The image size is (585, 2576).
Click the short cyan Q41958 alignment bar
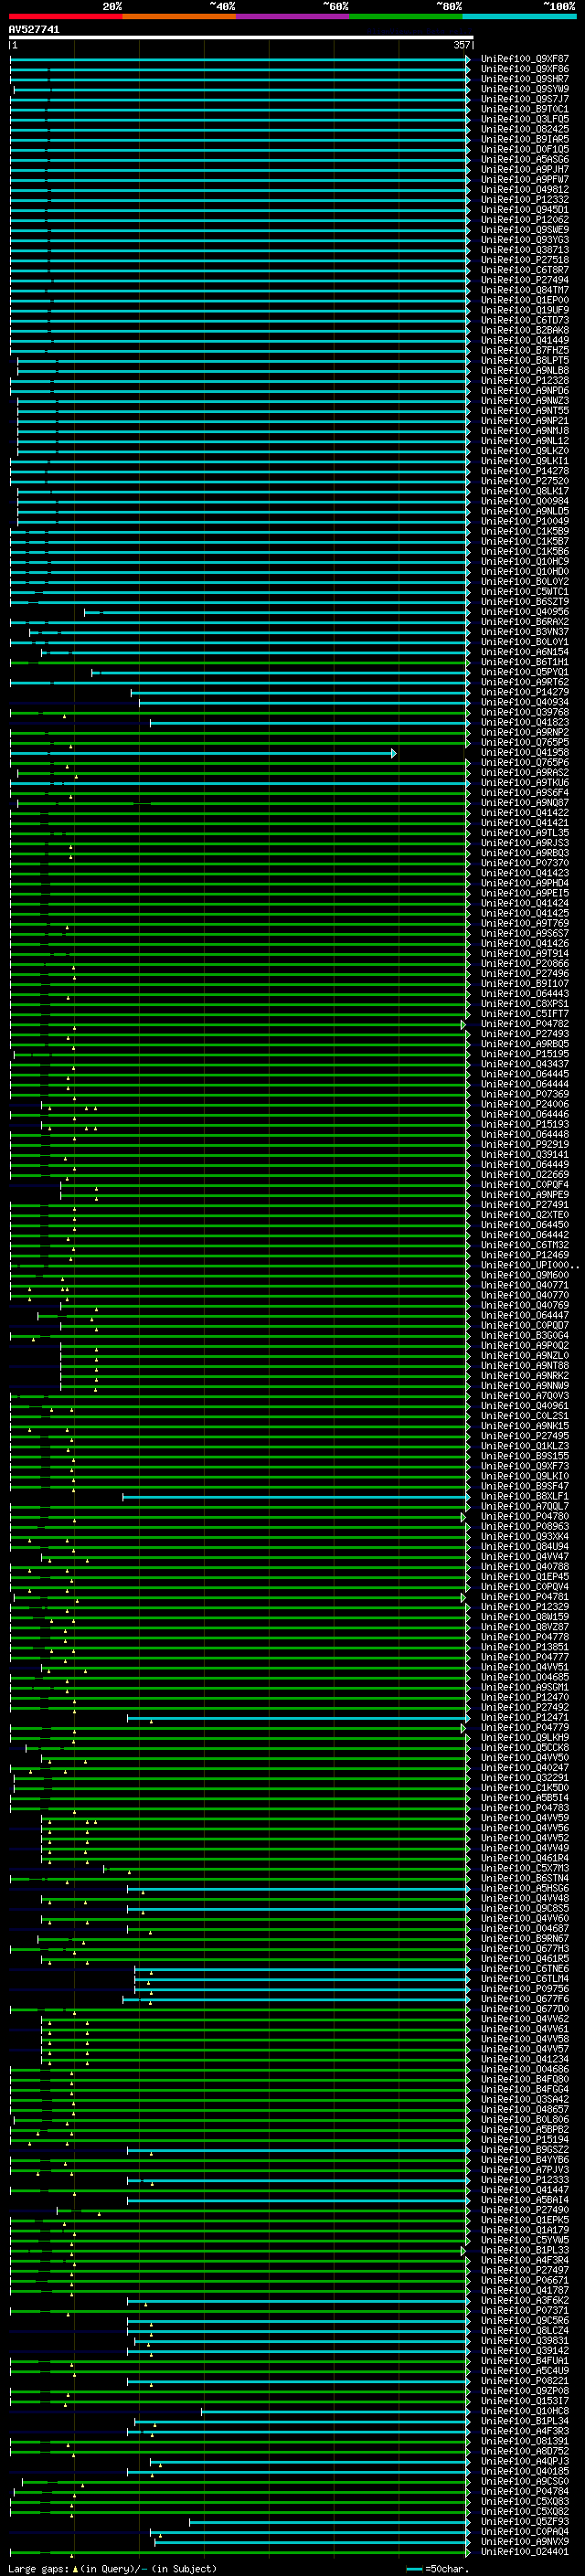pos(203,753)
